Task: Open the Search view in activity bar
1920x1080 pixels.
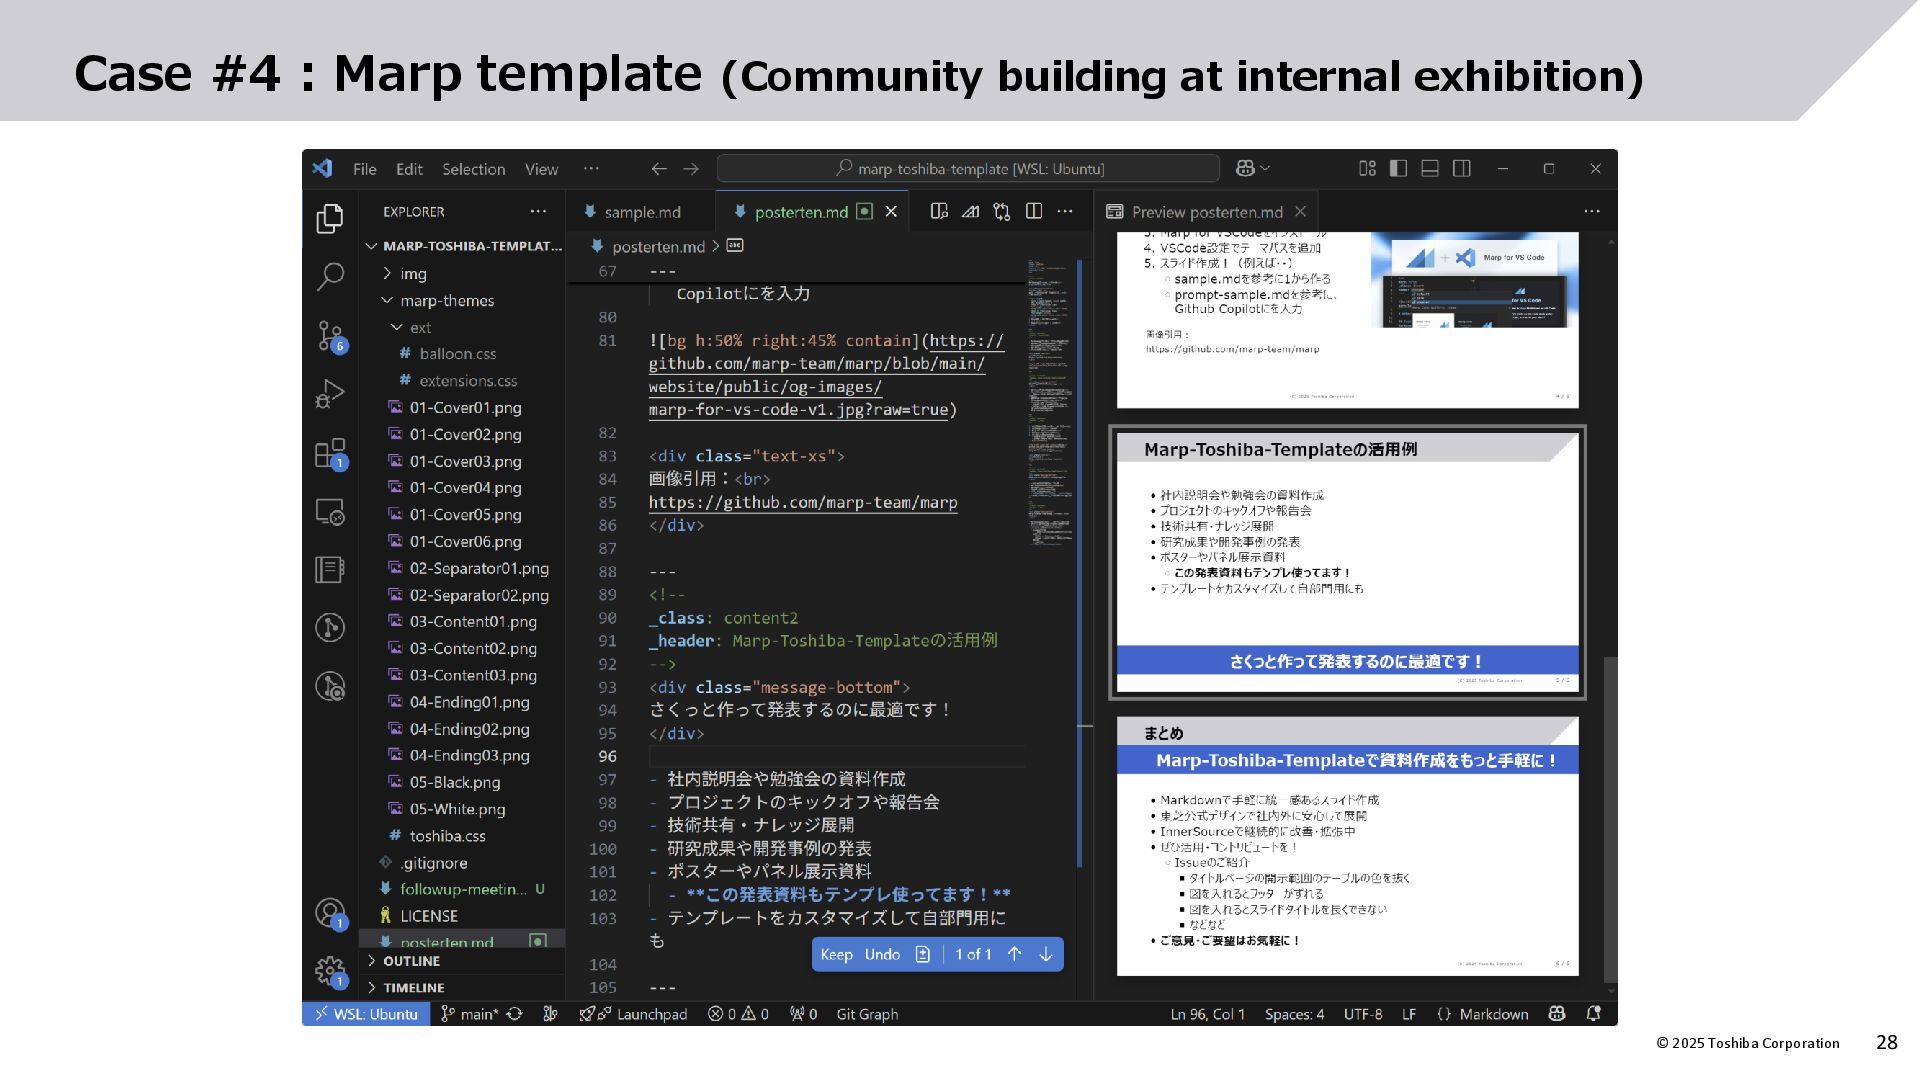Action: [330, 276]
